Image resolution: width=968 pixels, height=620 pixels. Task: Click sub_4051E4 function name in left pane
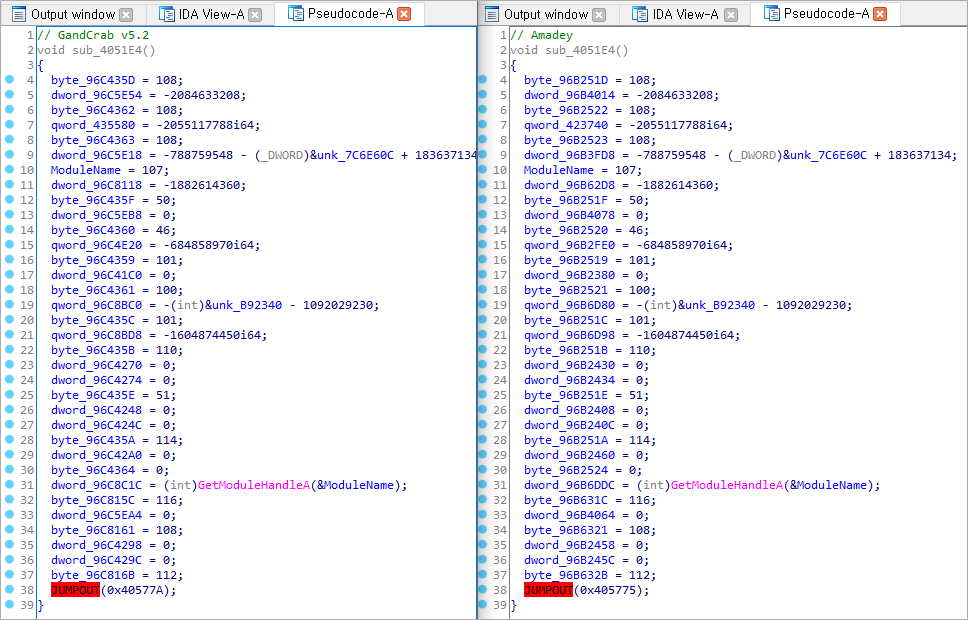(x=107, y=50)
